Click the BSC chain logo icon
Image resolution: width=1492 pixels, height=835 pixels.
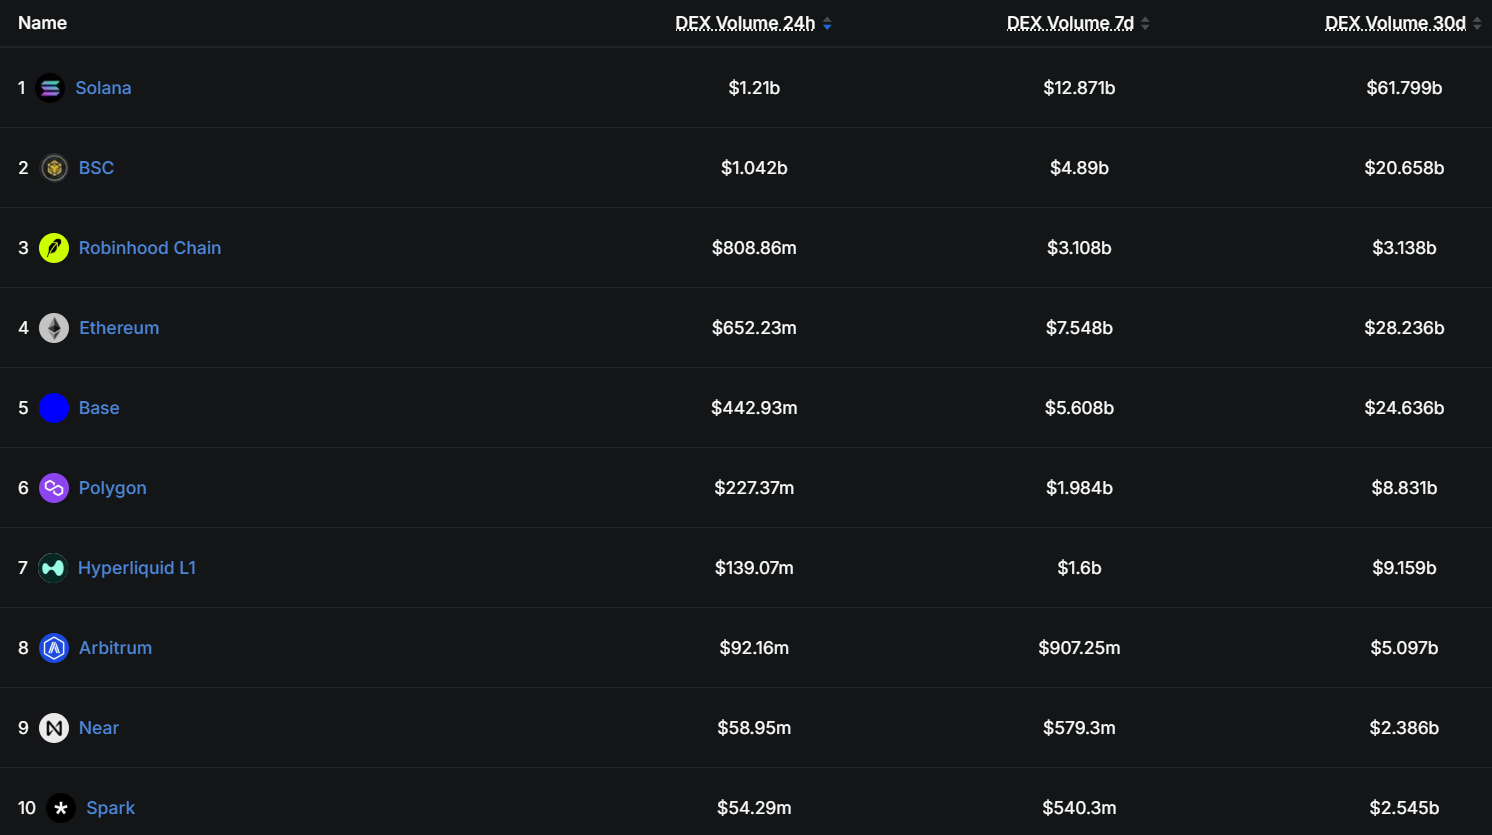coord(54,168)
